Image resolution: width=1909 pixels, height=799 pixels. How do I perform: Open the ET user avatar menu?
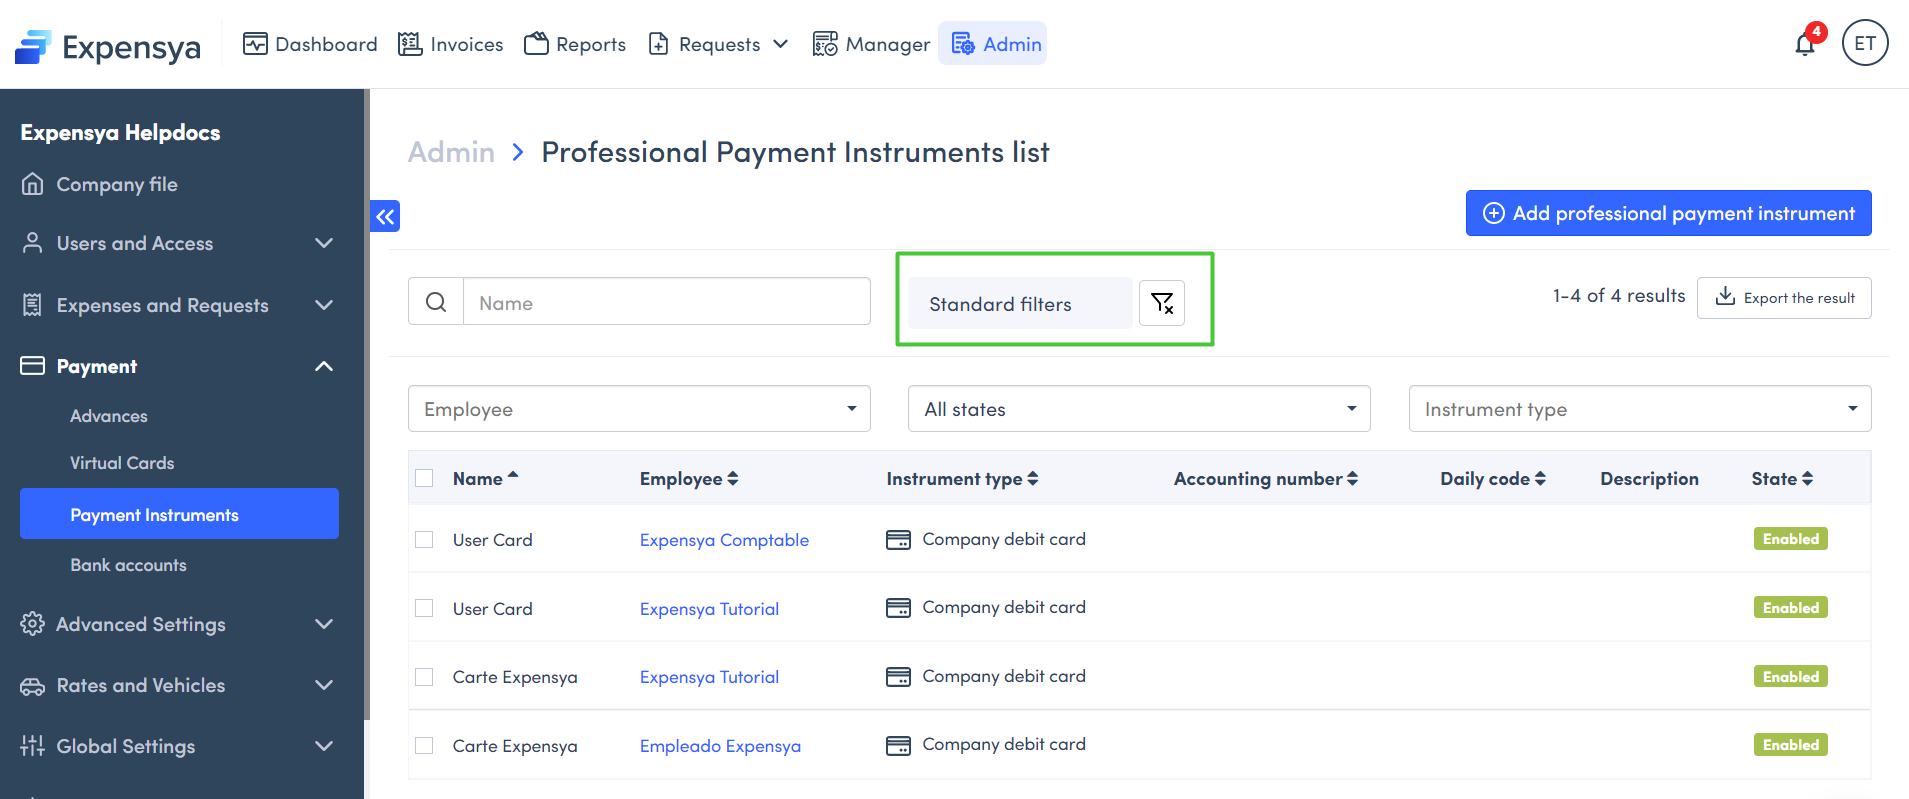(x=1864, y=43)
